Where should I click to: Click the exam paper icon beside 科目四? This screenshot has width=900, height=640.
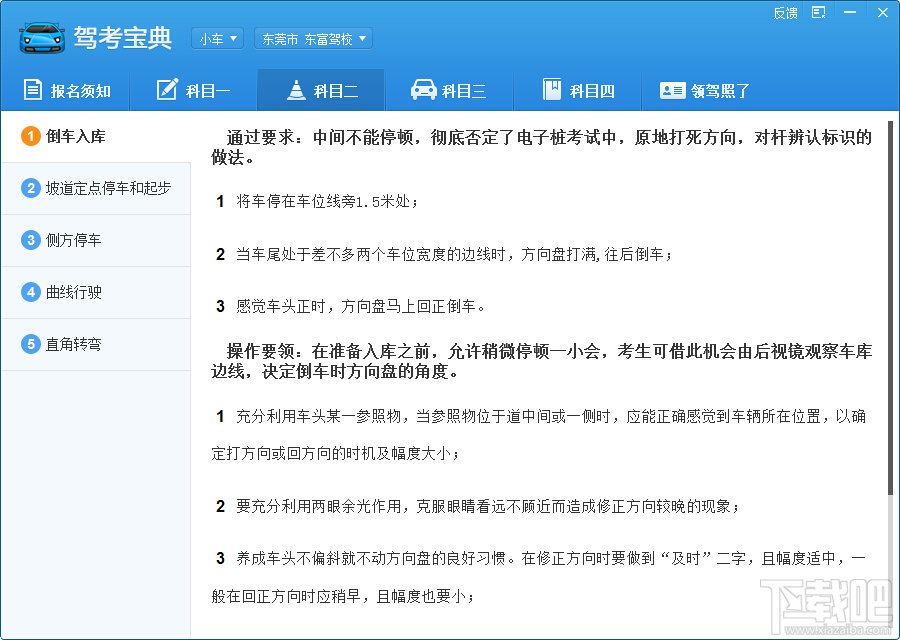tap(551, 90)
